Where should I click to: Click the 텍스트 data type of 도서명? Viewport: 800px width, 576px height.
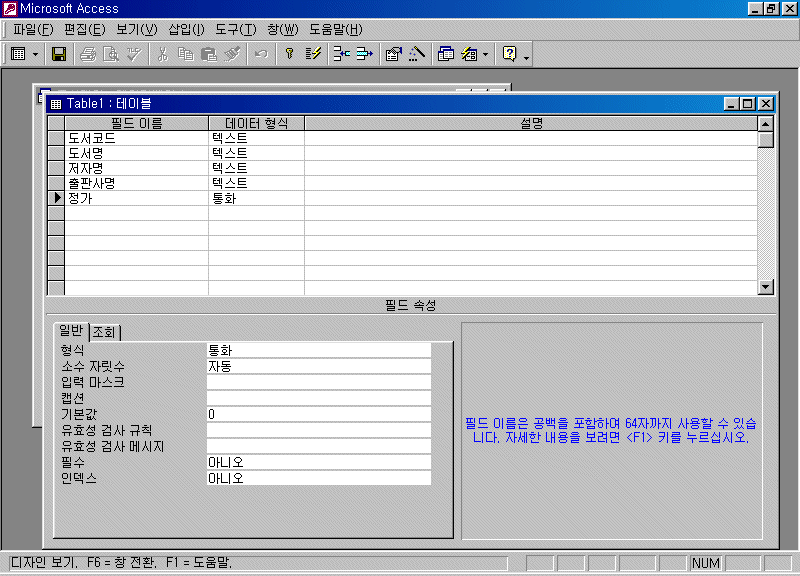[x=256, y=153]
